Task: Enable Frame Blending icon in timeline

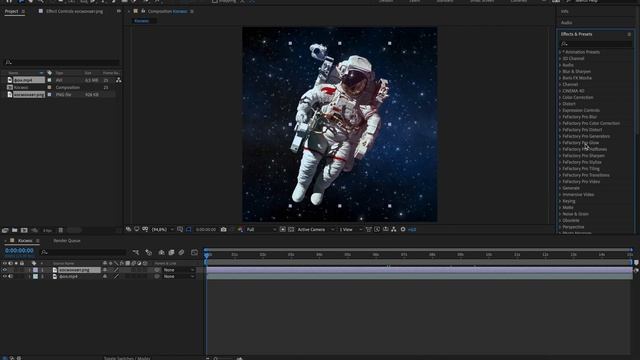Action: tap(171, 253)
